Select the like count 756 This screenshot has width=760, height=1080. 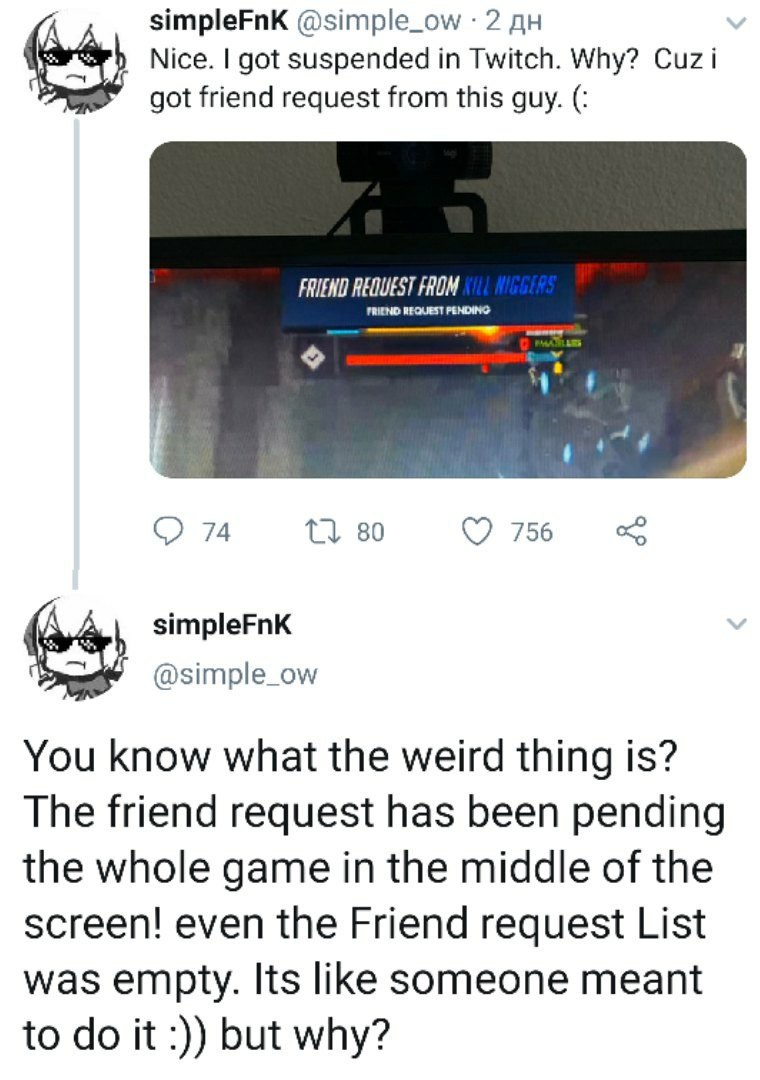(x=532, y=532)
